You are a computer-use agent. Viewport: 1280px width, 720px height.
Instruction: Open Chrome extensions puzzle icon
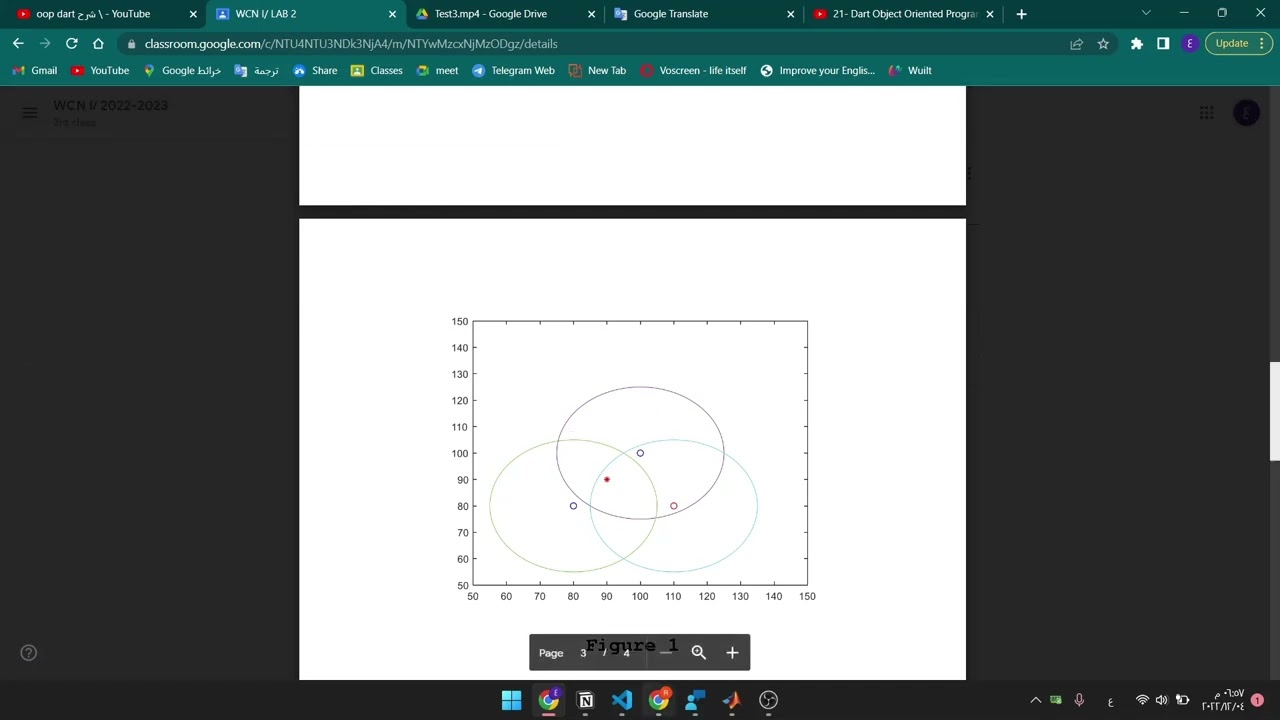(x=1137, y=43)
